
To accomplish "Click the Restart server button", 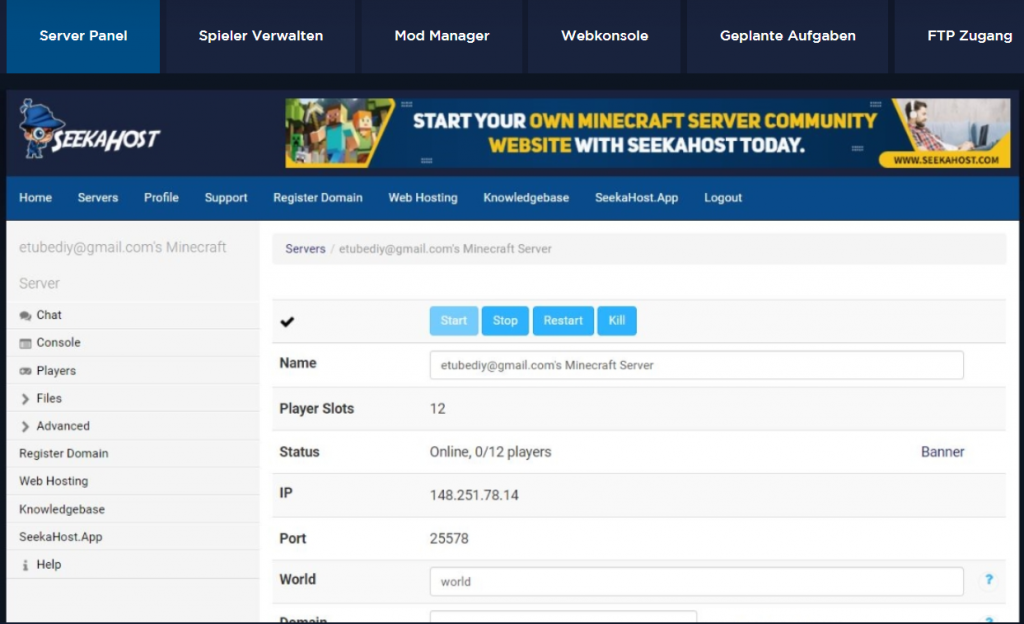I will tap(563, 320).
